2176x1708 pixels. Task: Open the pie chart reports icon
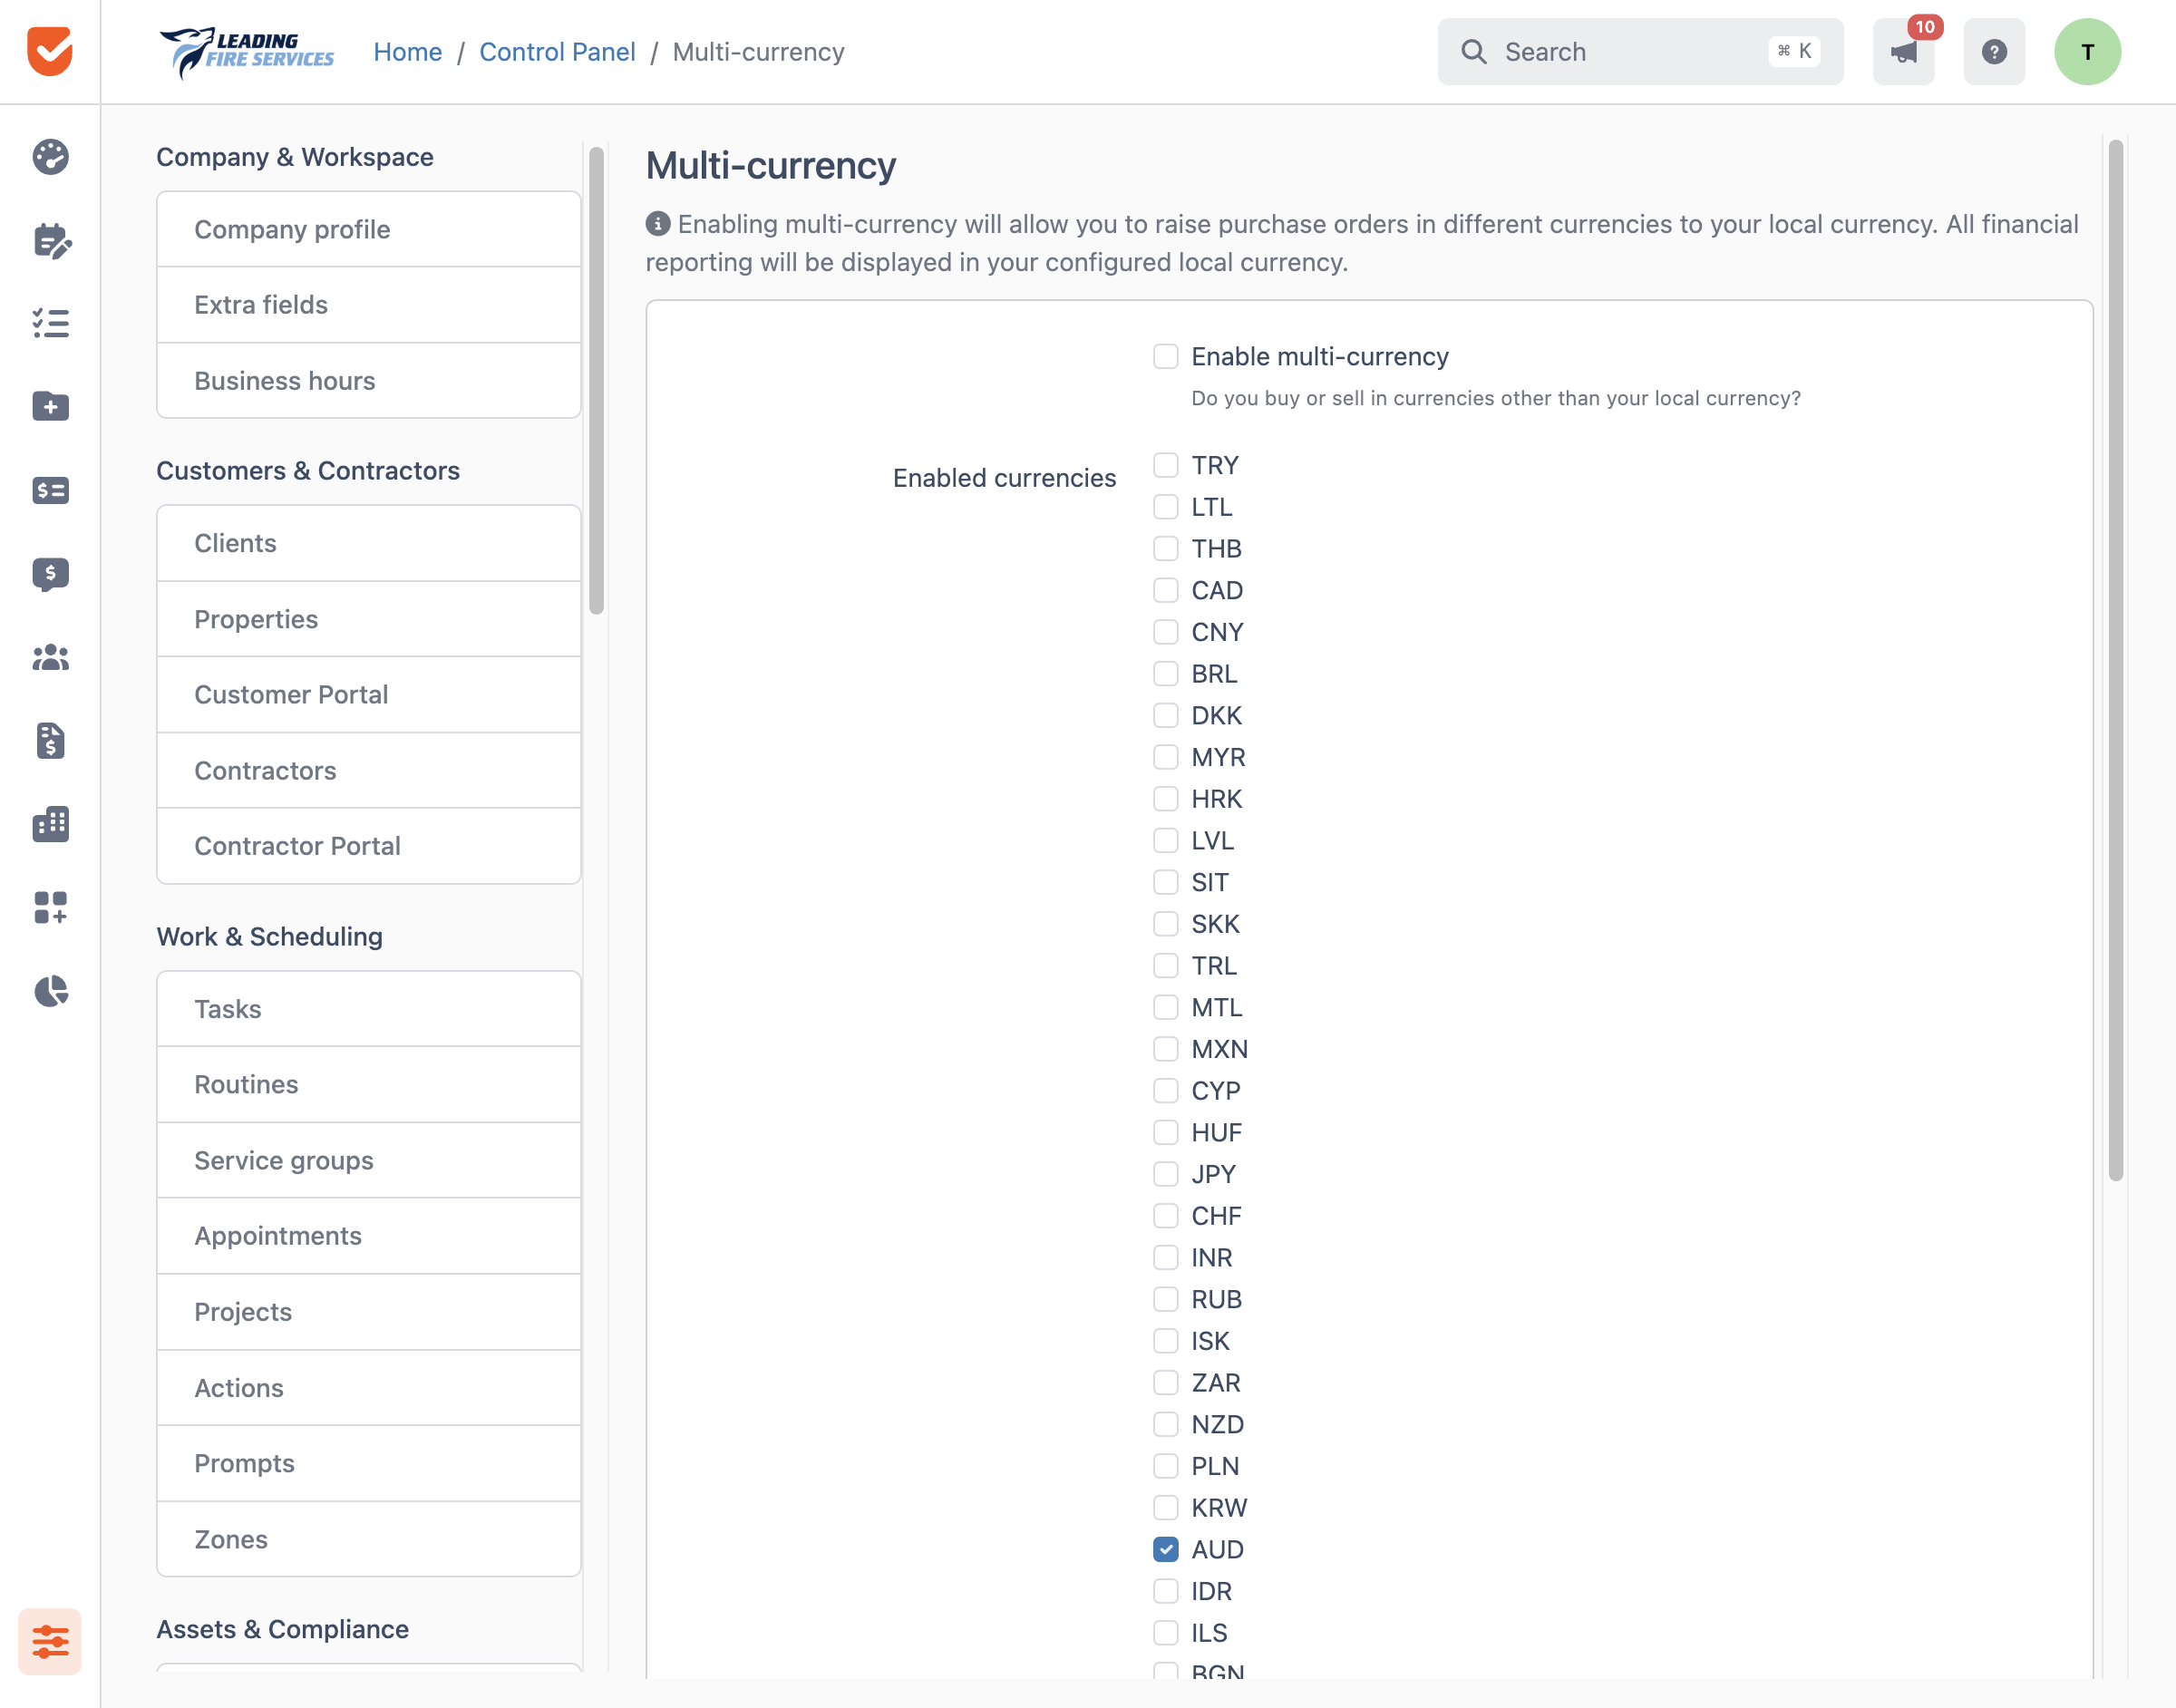50,991
